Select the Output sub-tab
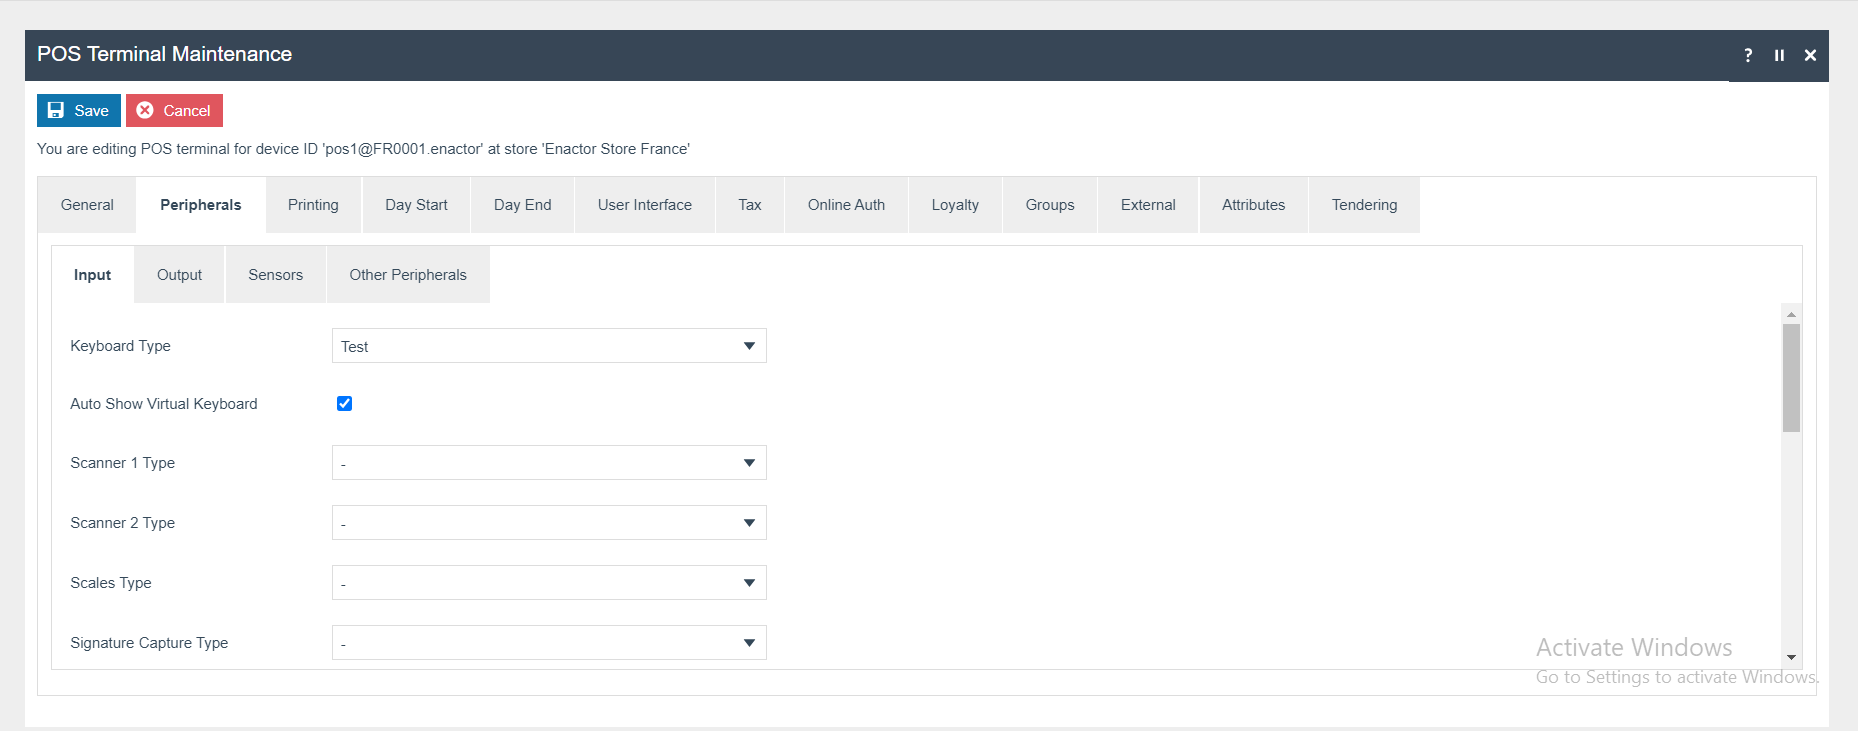 click(179, 275)
